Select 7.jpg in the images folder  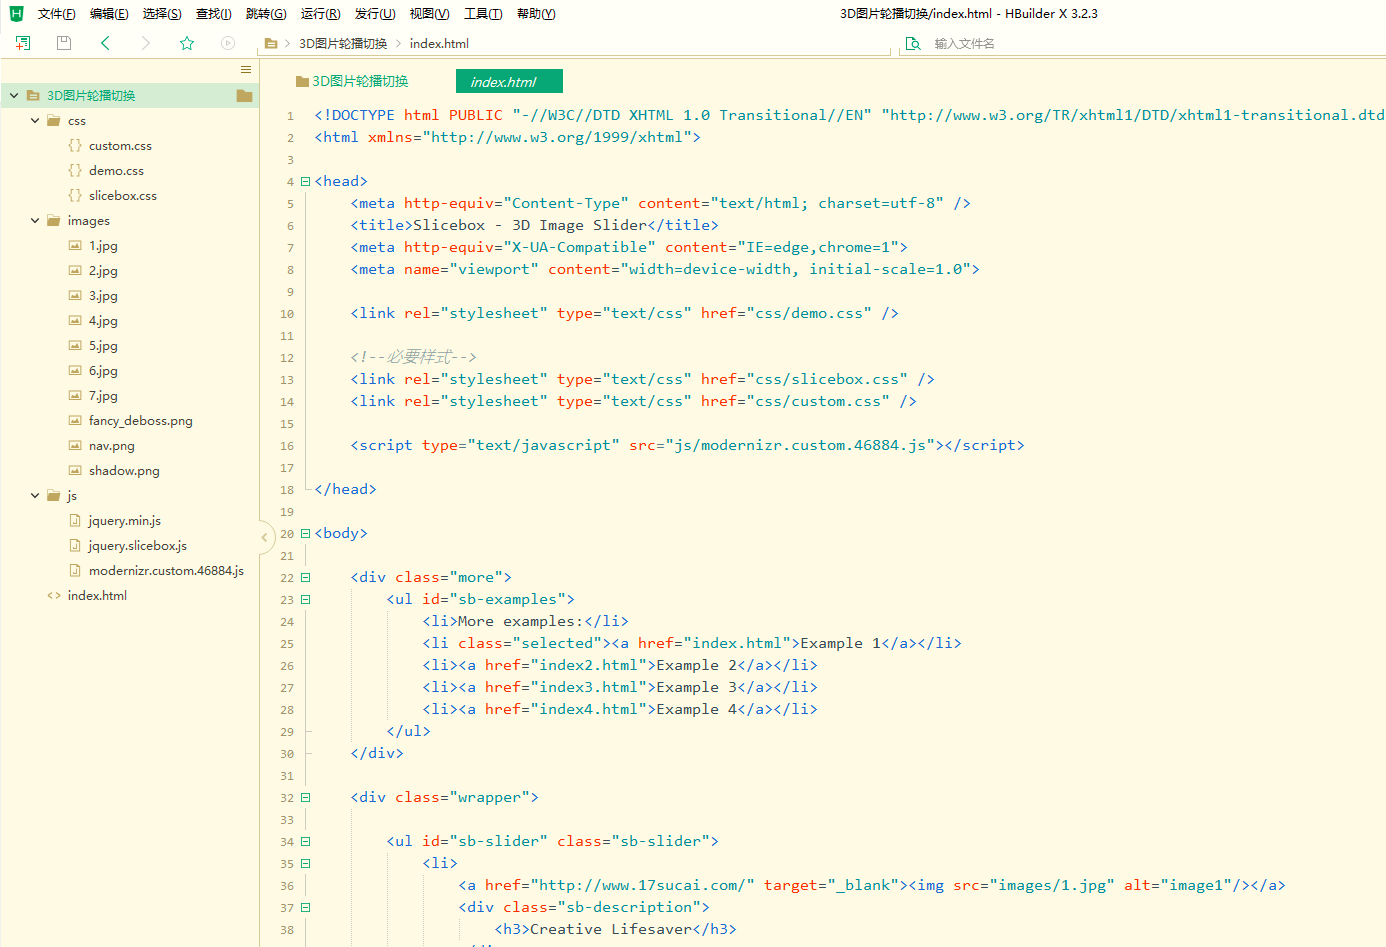click(103, 396)
